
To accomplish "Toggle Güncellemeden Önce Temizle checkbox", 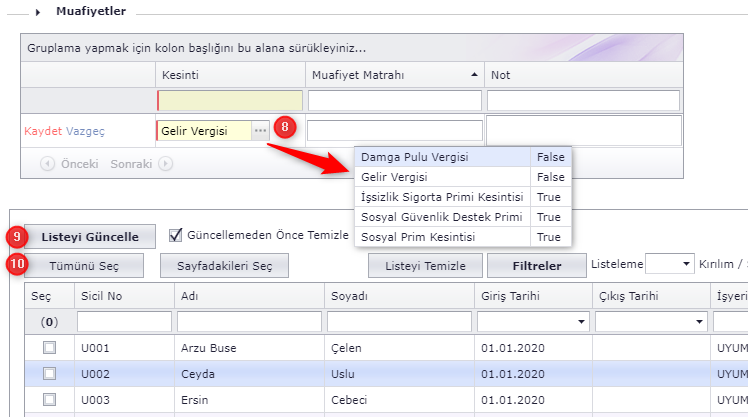I will 176,235.
